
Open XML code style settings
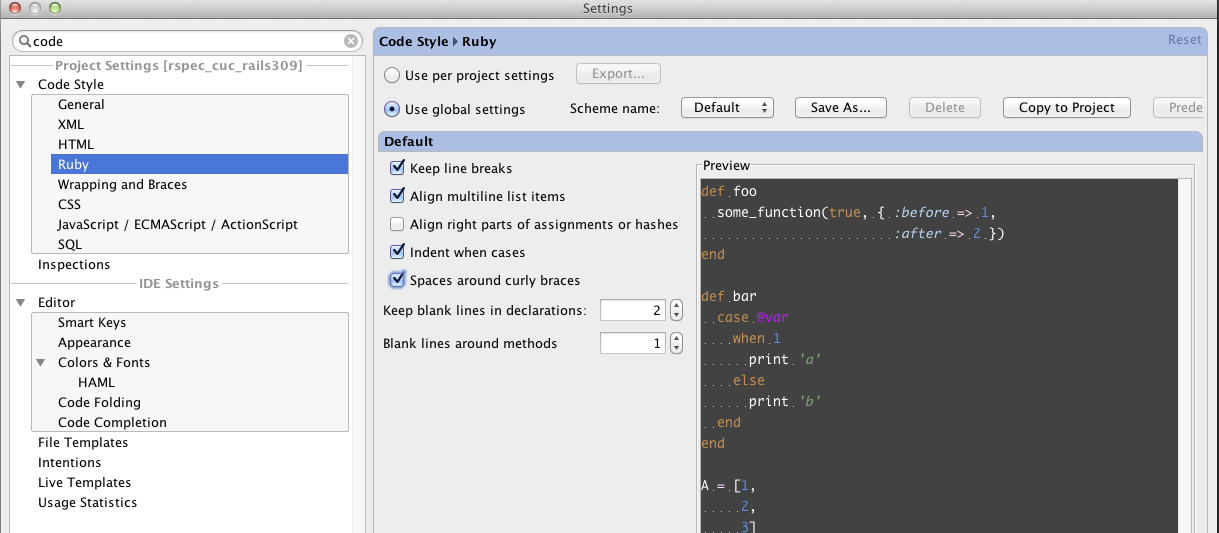71,124
